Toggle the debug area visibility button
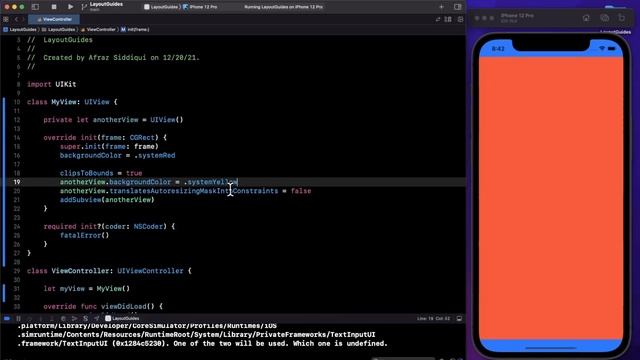The height and width of the screenshot is (360, 640). click(459, 318)
